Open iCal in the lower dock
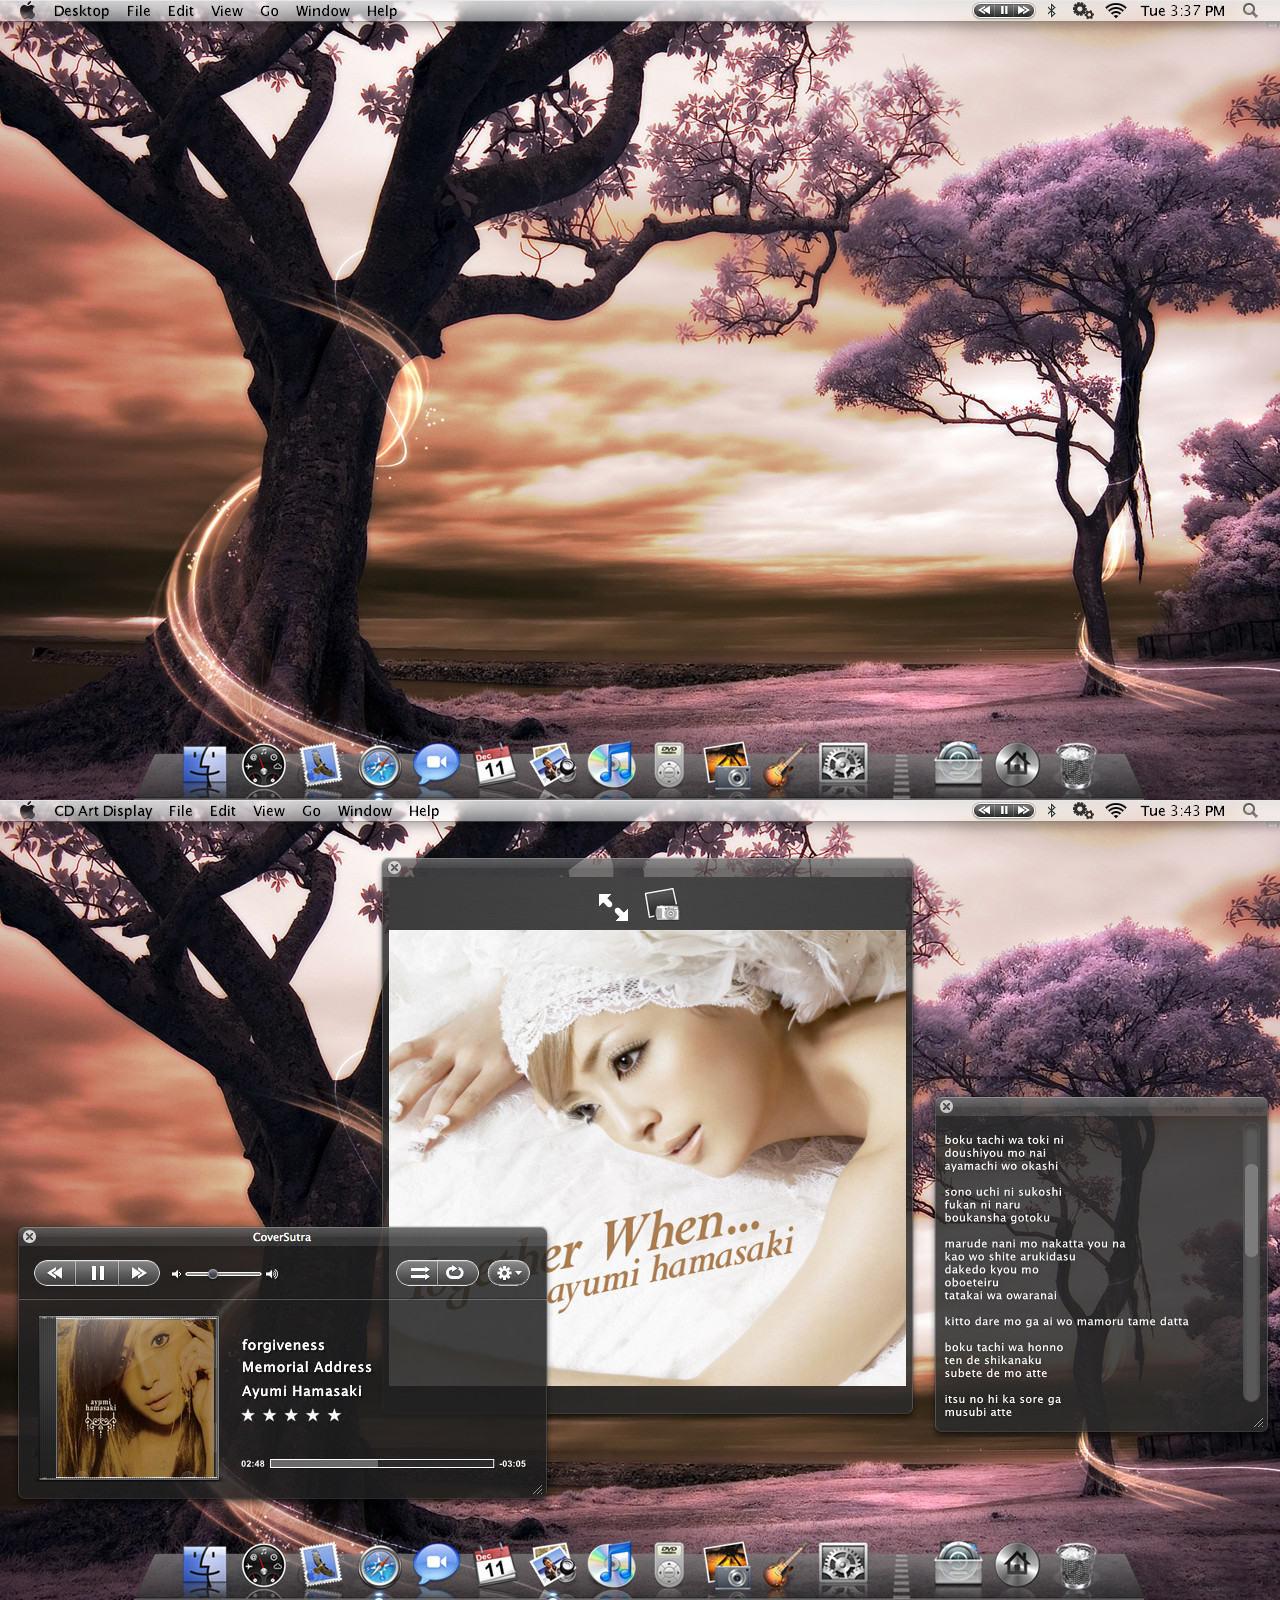This screenshot has height=1600, width=1280. (x=495, y=1567)
